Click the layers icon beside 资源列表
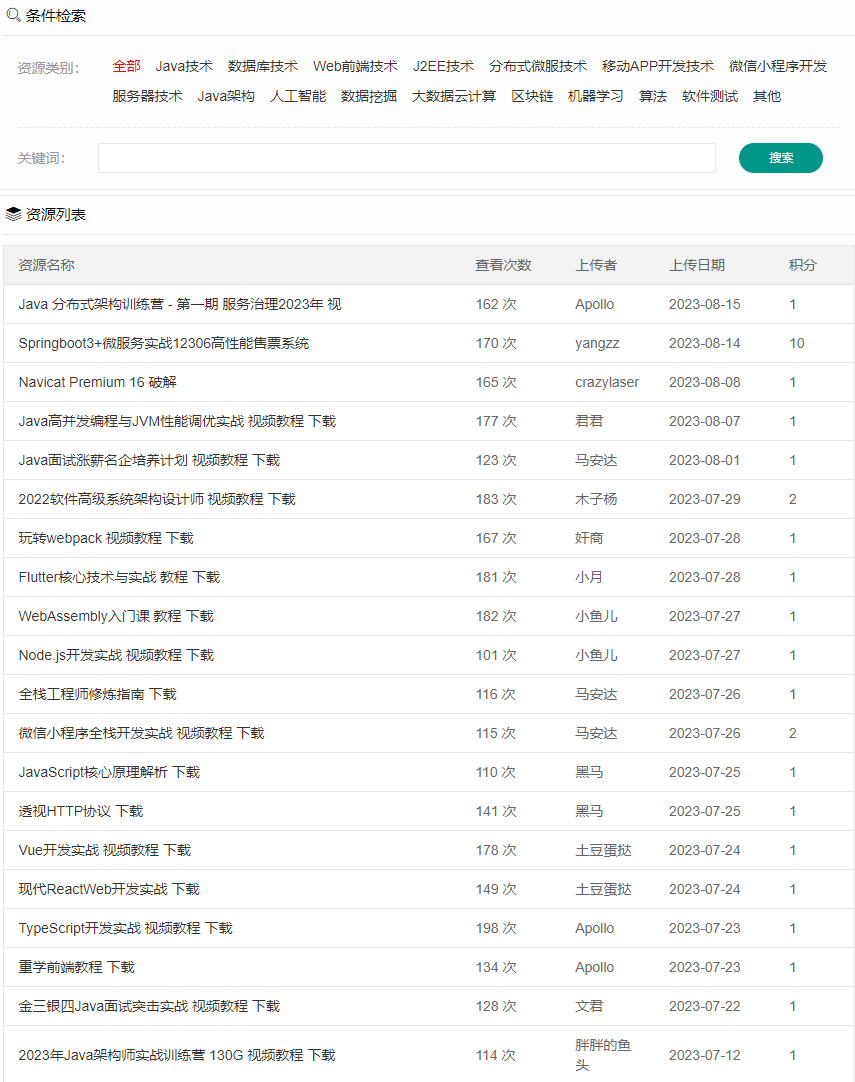The height and width of the screenshot is (1082, 855). tap(14, 214)
